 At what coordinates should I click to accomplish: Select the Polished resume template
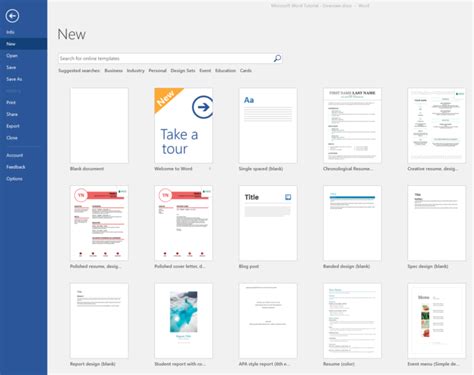pyautogui.click(x=99, y=223)
